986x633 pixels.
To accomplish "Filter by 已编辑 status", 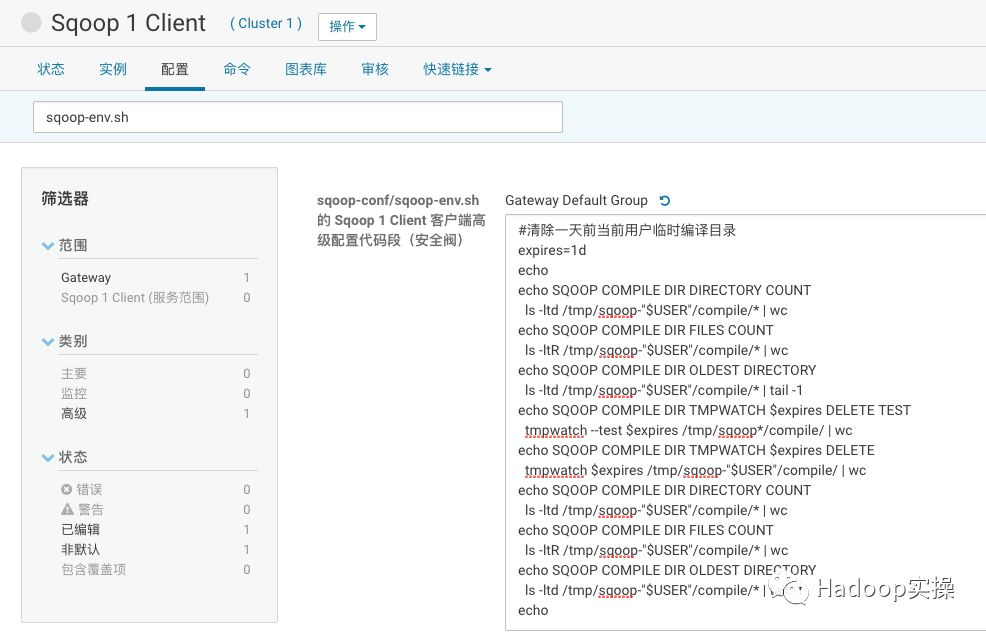I will pyautogui.click(x=80, y=529).
